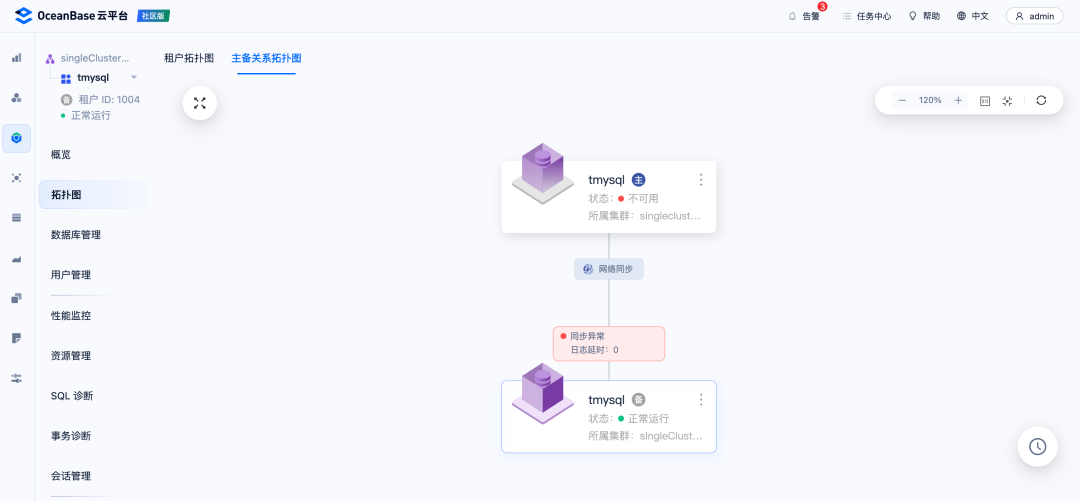
Task: Click the 网络同步 sync label
Action: pyautogui.click(x=609, y=269)
